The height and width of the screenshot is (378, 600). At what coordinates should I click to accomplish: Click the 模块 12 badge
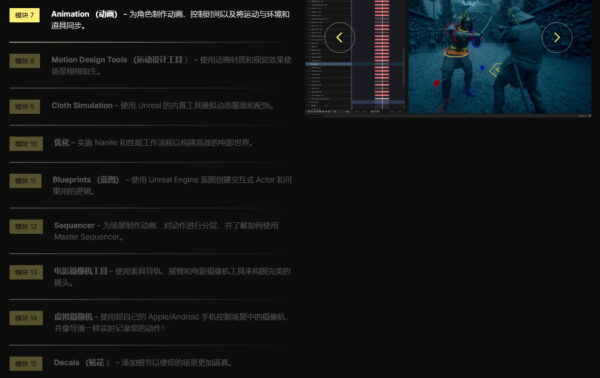[26, 226]
